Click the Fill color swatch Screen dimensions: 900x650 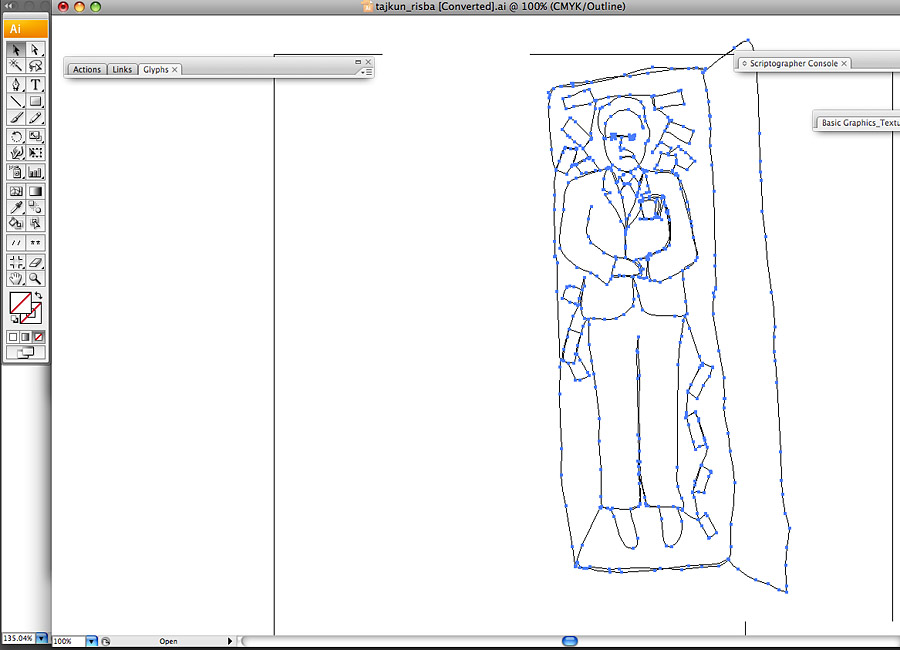pyautogui.click(x=19, y=302)
